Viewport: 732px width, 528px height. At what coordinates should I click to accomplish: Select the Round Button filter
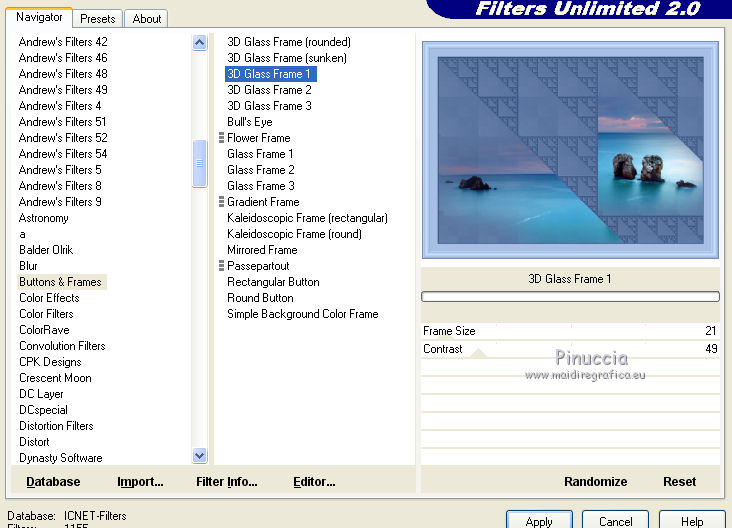(260, 298)
